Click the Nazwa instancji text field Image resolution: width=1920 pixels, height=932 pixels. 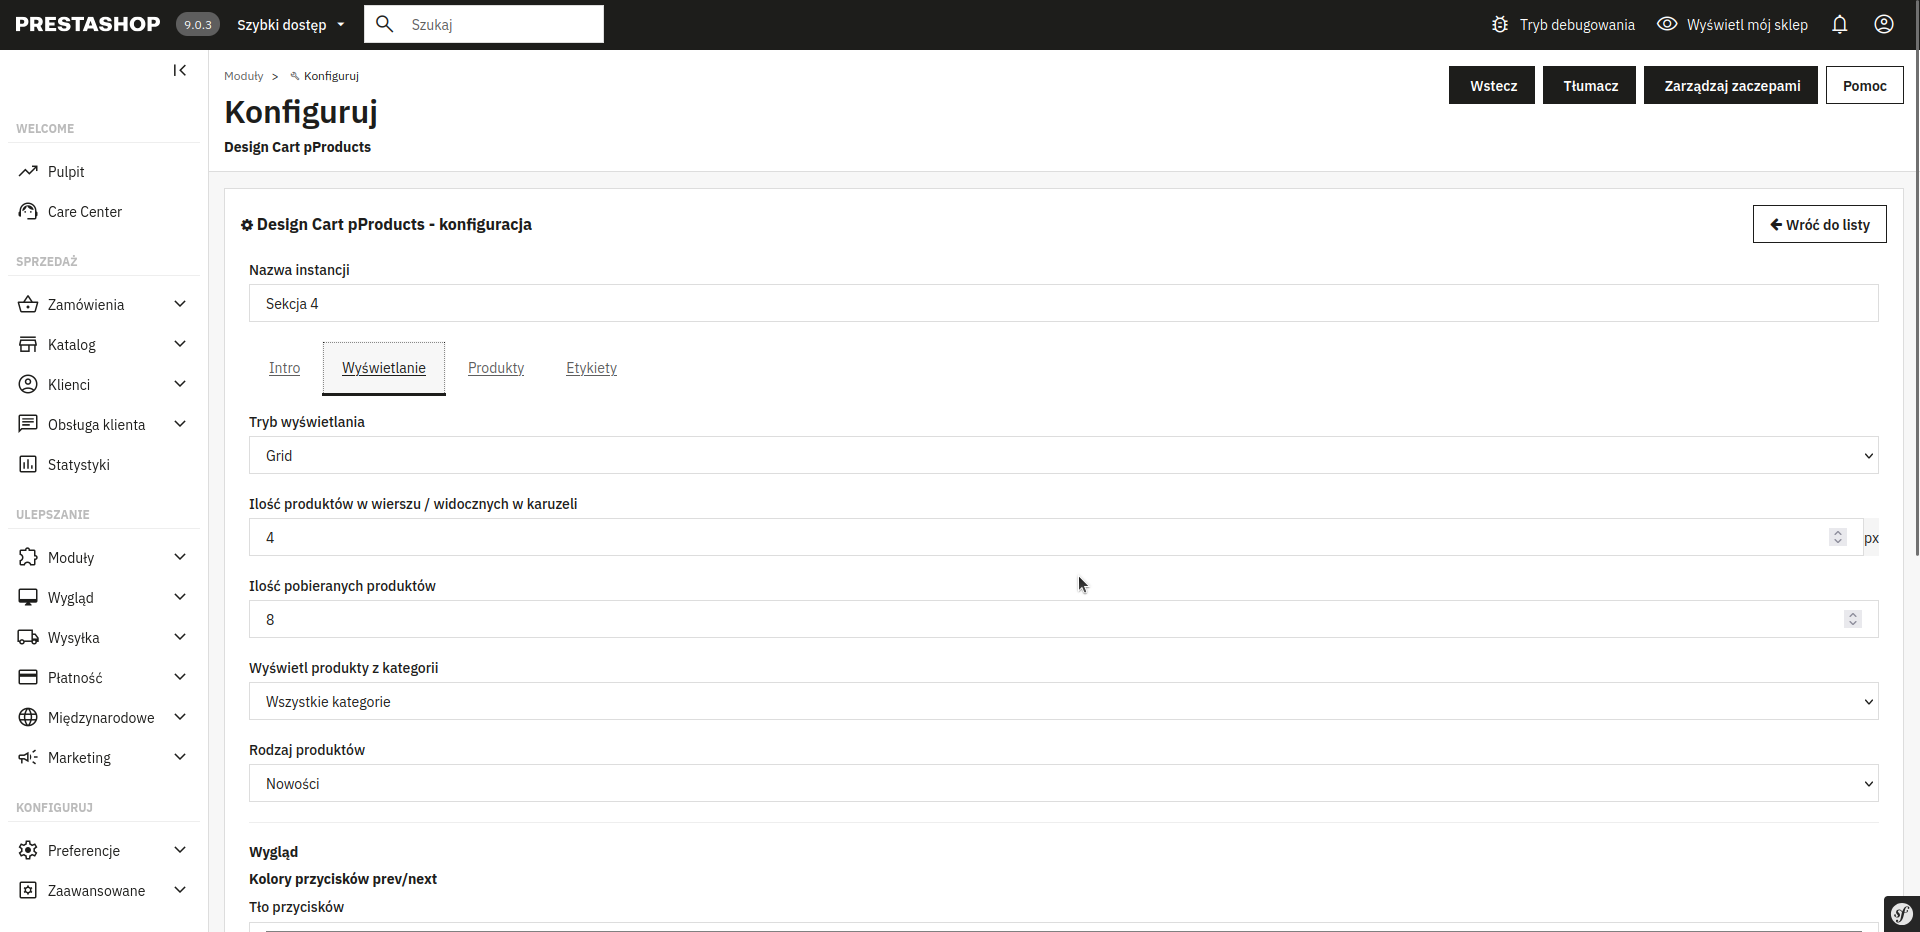1063,303
